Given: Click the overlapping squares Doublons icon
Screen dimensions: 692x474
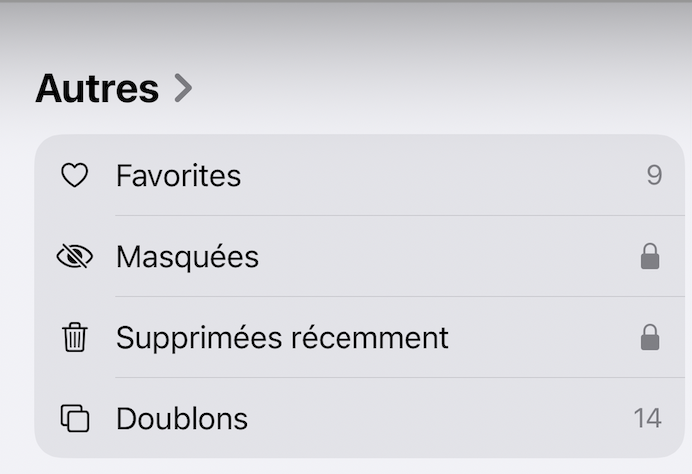Looking at the screenshot, I should 74,418.
